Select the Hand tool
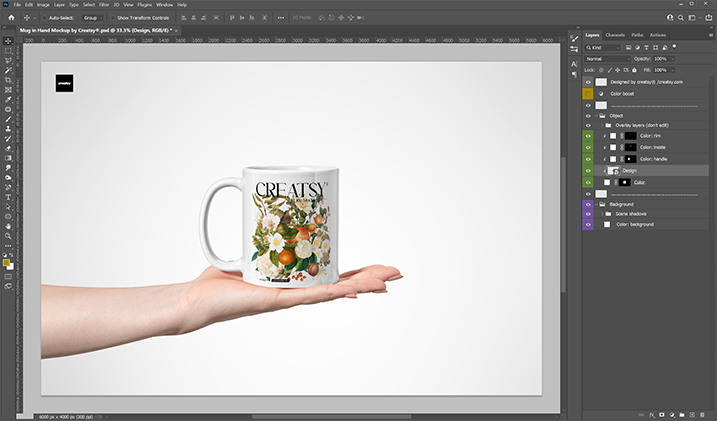This screenshot has width=717, height=421. 8,226
